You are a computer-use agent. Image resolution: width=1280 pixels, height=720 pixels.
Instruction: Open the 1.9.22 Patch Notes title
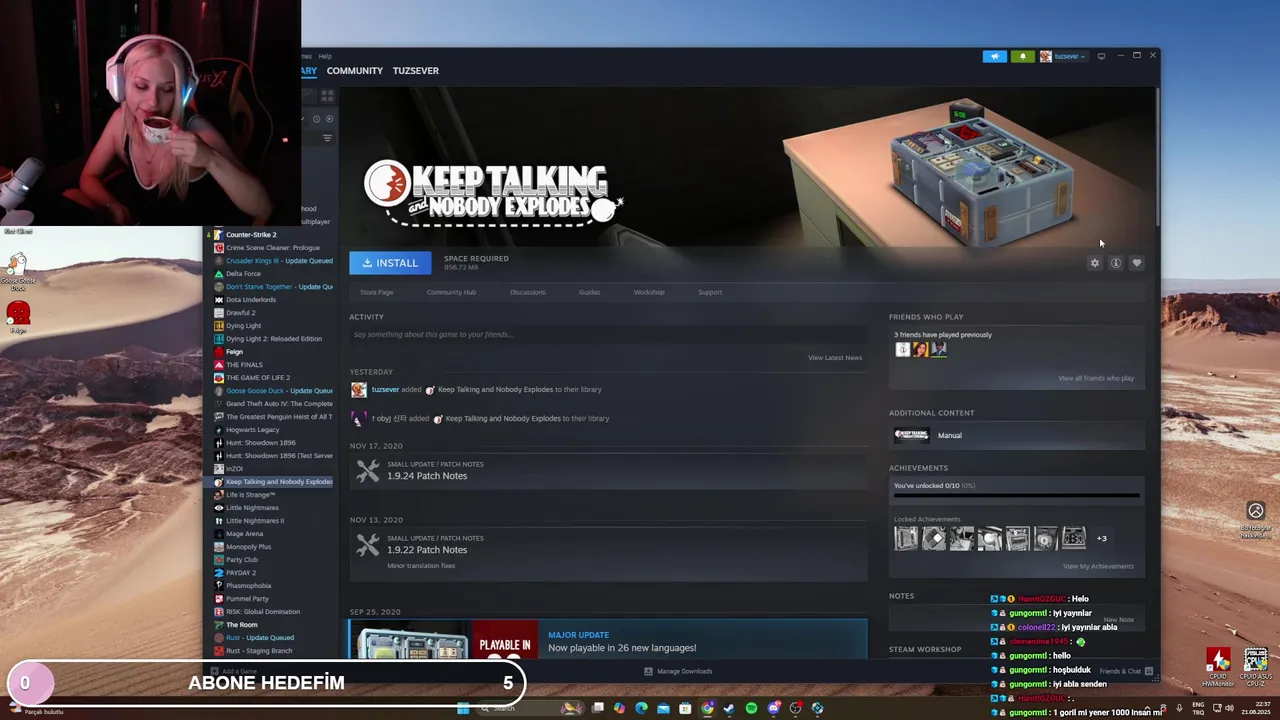427,550
